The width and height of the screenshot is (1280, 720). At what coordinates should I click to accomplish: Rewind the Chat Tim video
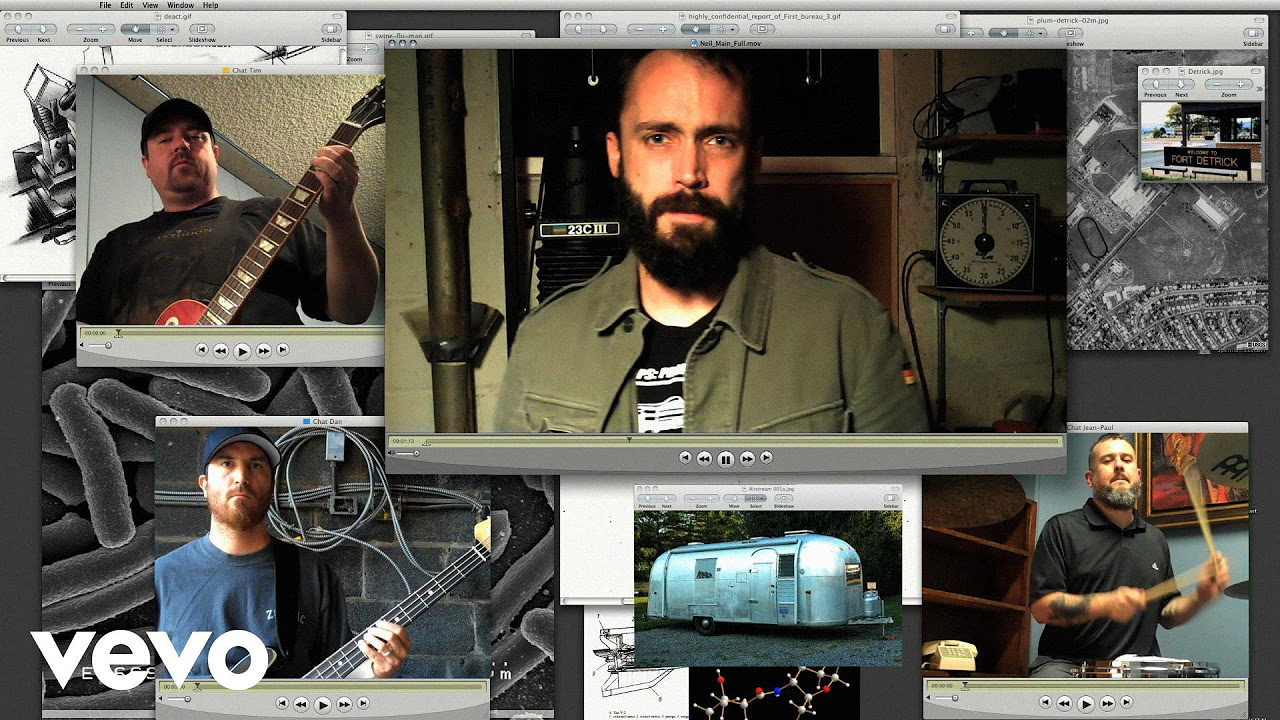point(221,350)
